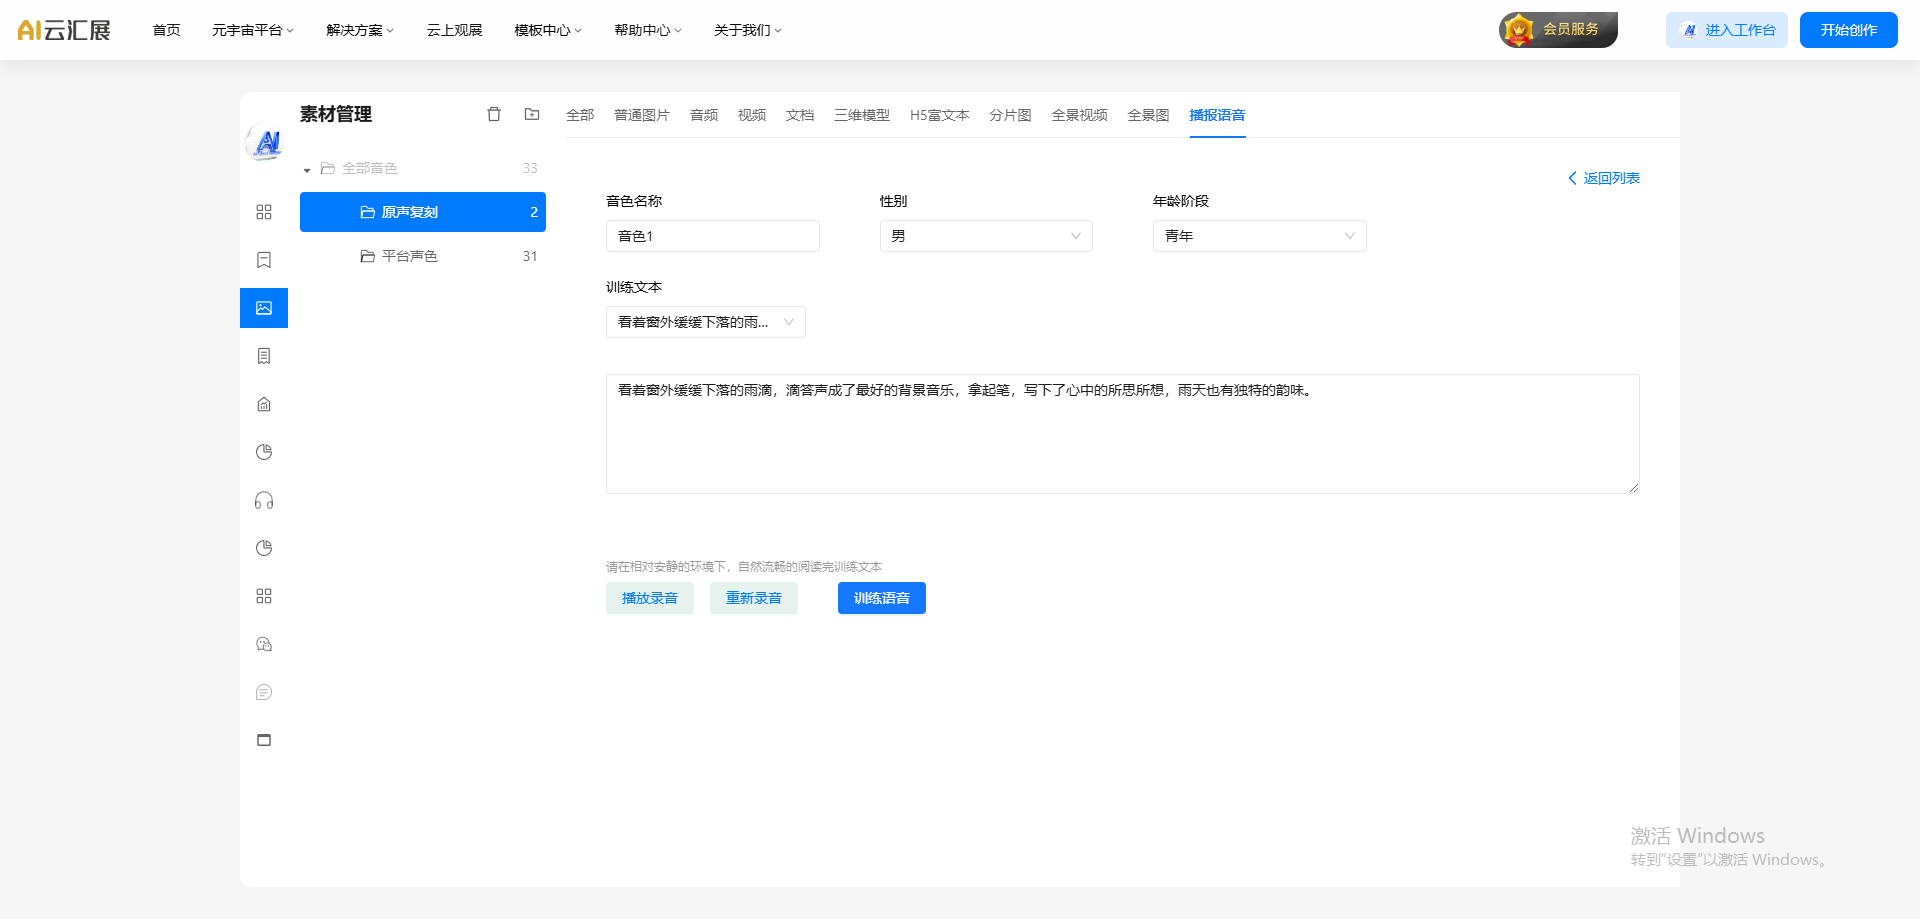Open the 模板中心 menu in top navigation
The height and width of the screenshot is (919, 1920).
(547, 30)
